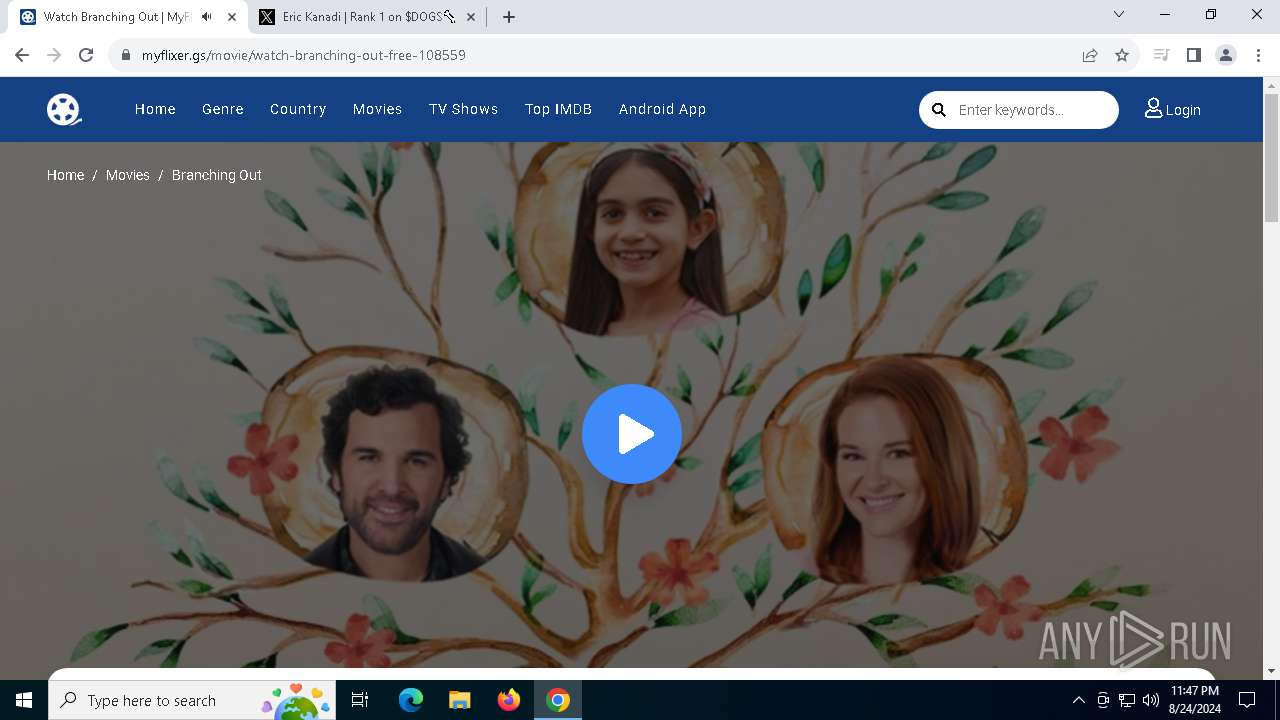Screen dimensions: 1280x720
Task: Close the Watch Branching Out tab
Action: (232, 17)
